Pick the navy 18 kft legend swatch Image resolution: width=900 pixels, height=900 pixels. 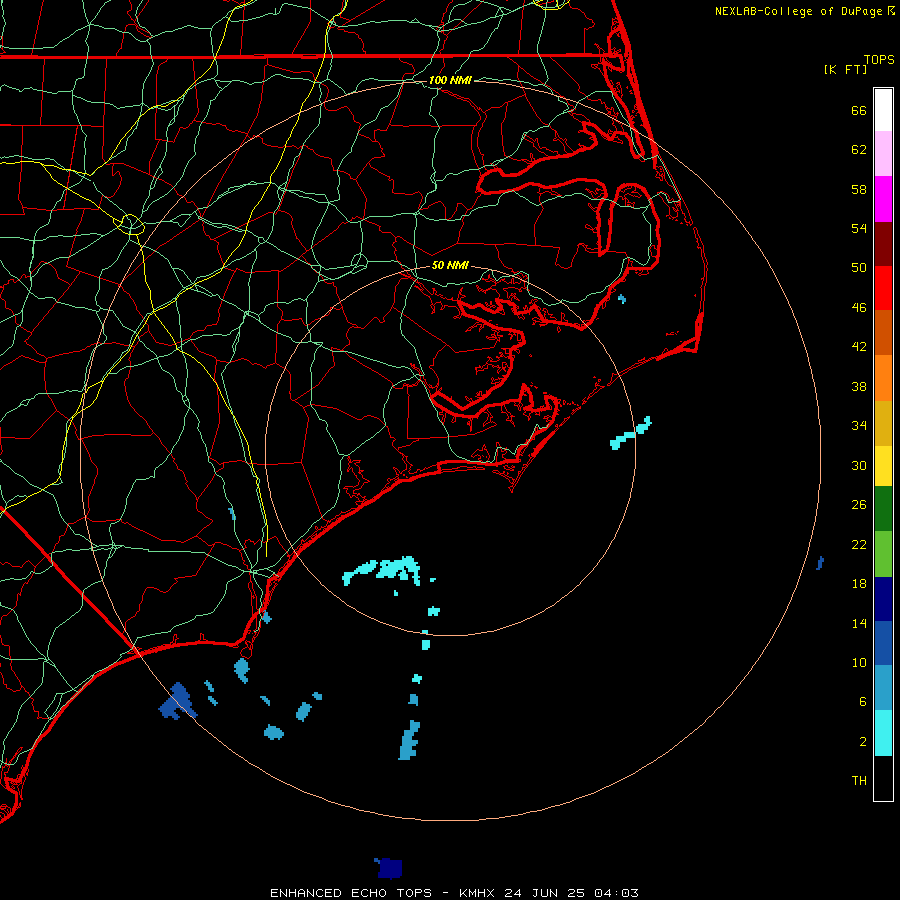pos(883,599)
